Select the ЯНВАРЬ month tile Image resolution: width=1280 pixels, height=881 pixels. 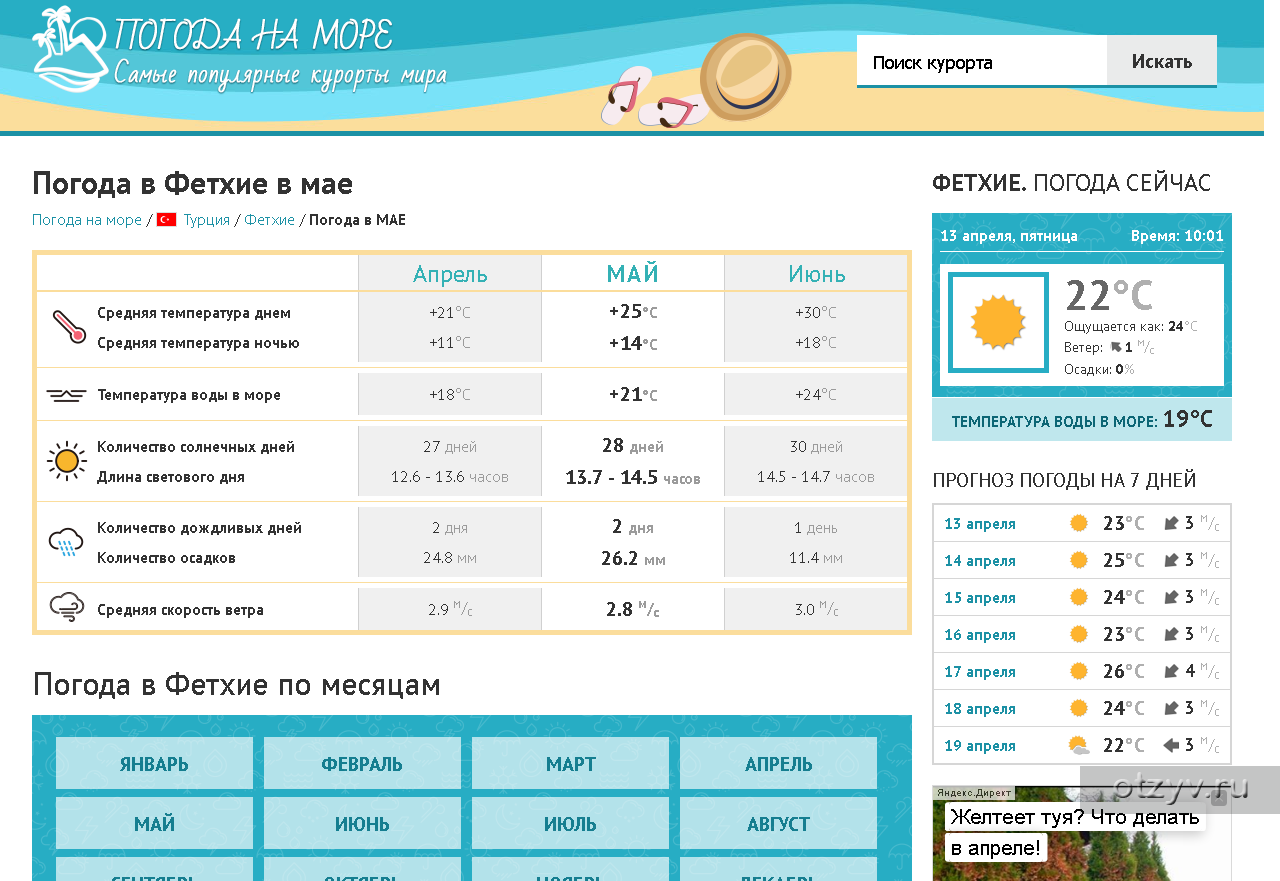(x=154, y=764)
